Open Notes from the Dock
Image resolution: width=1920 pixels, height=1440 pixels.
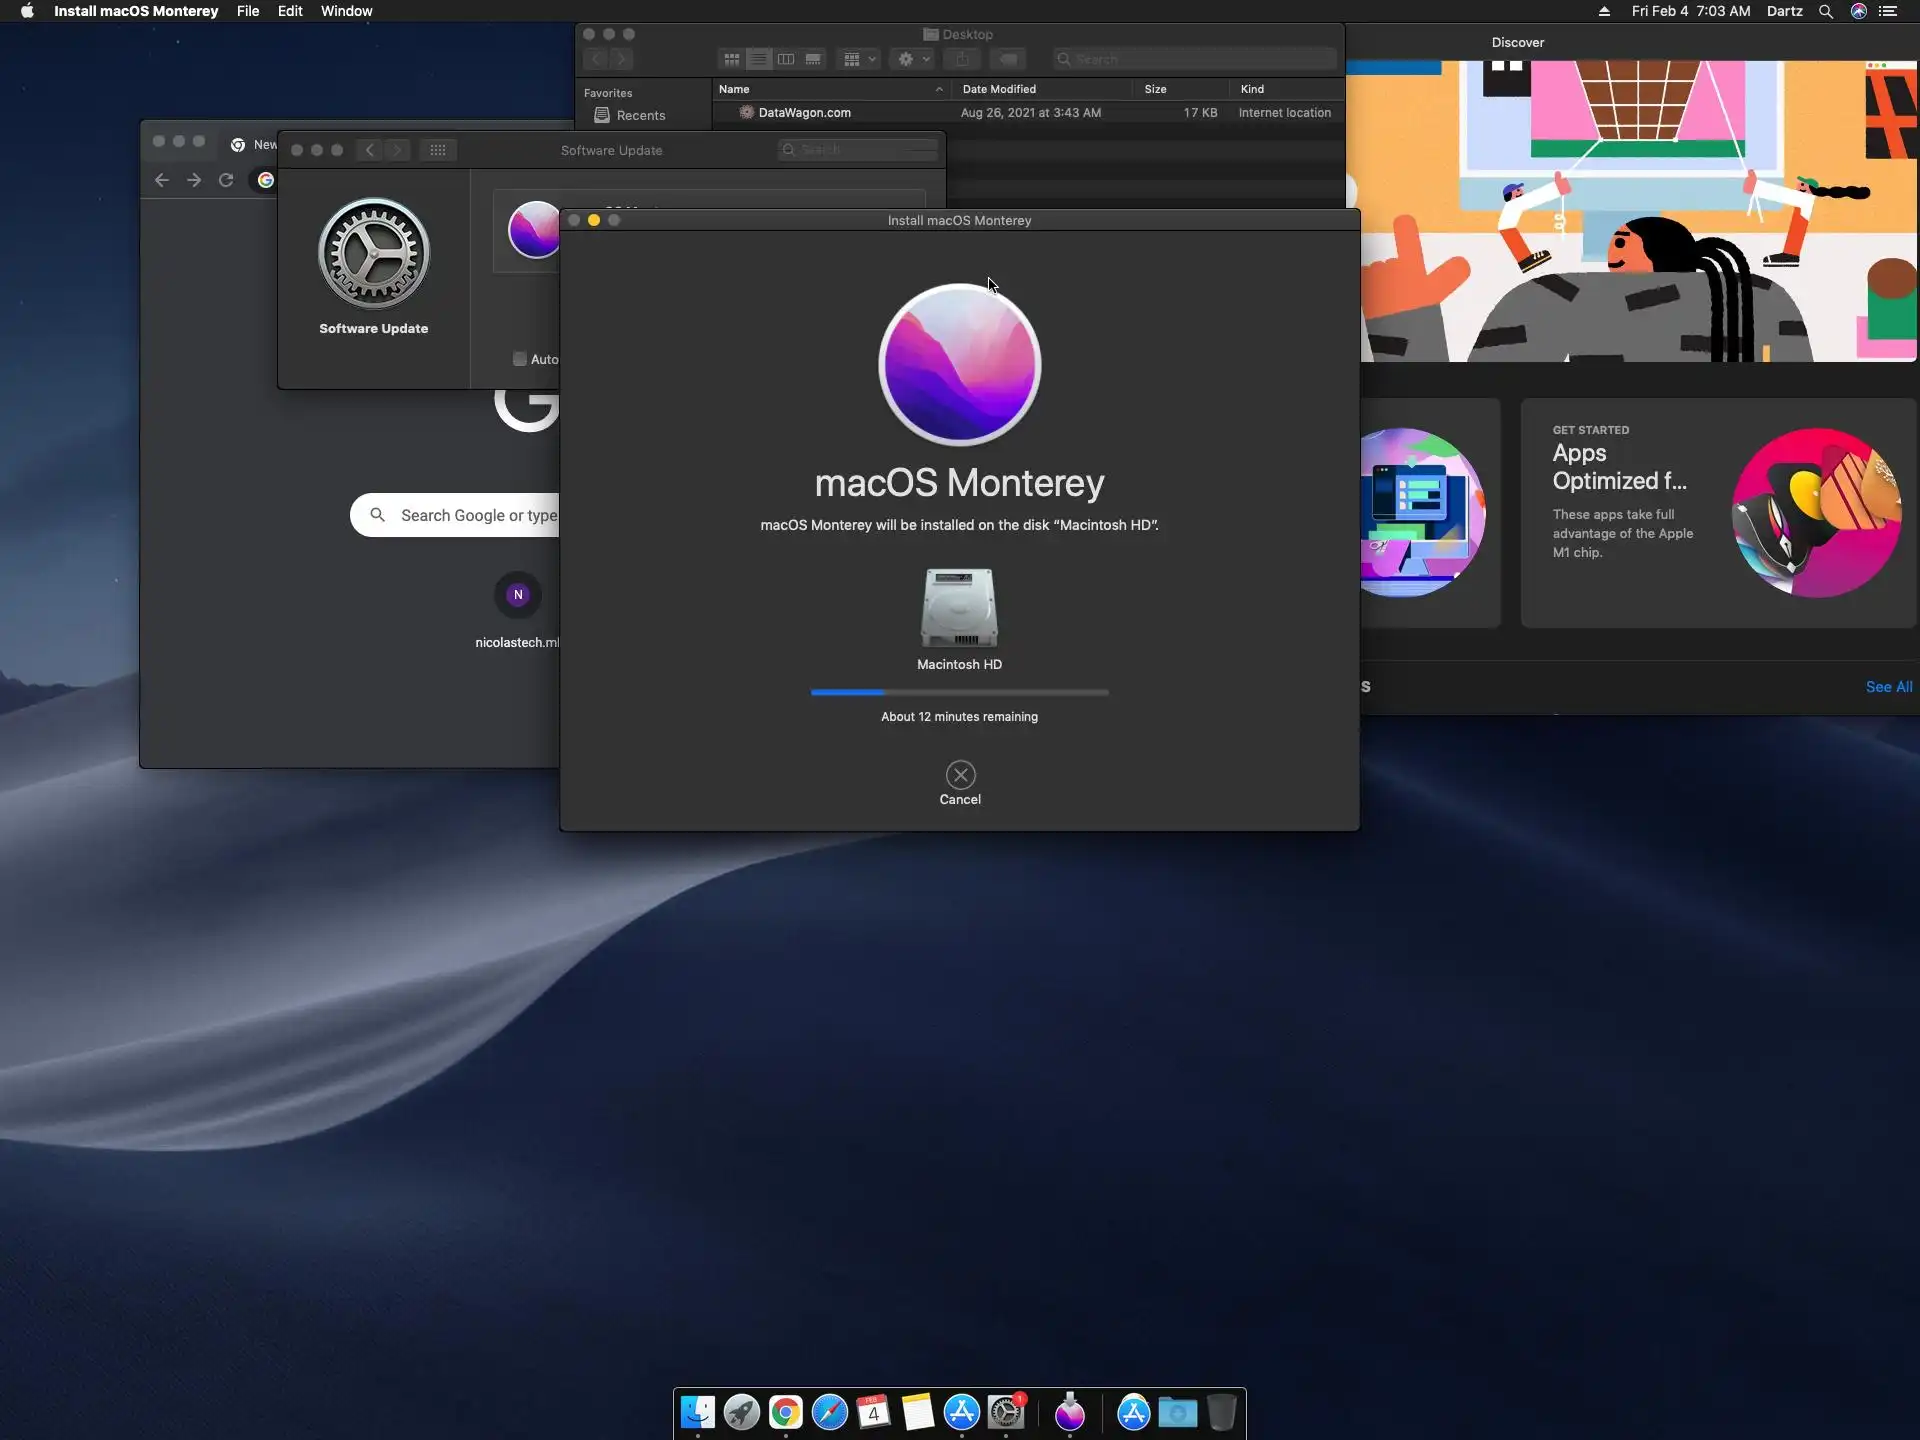pos(917,1412)
